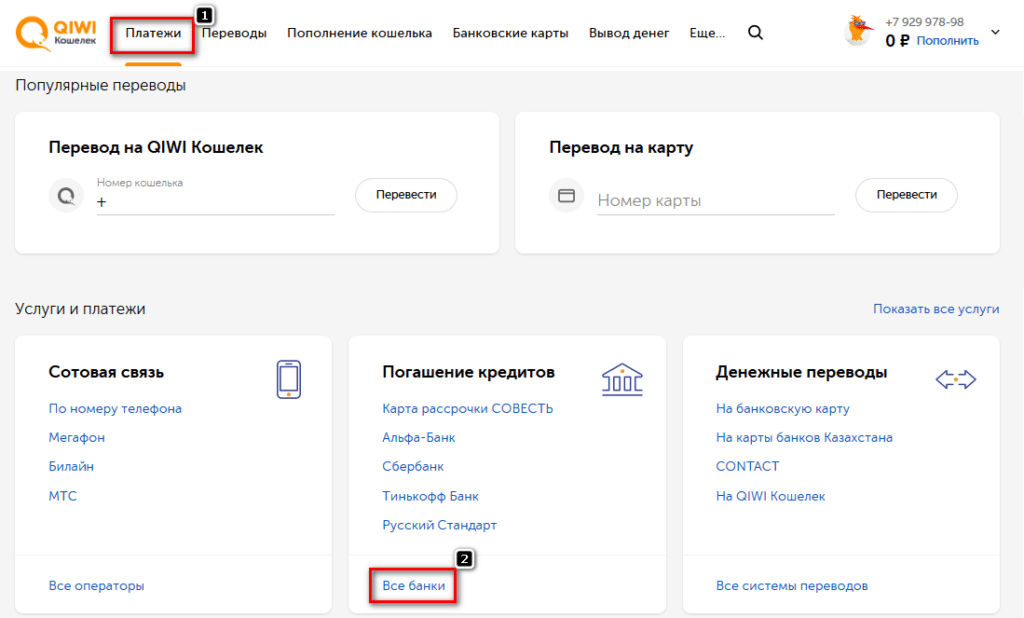Image resolution: width=1024 pixels, height=618 pixels.
Task: Open По номеру телефона link
Action: pyautogui.click(x=115, y=409)
